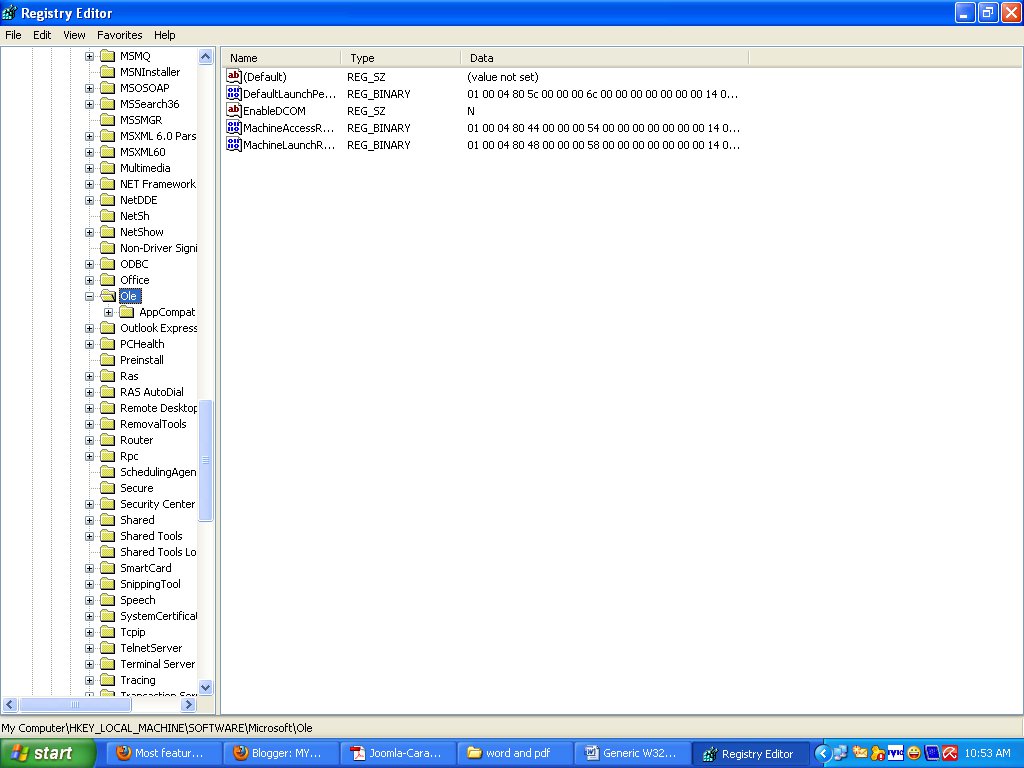Expand the NET Framework key
Screen dimensions: 1024x768
(x=89, y=184)
